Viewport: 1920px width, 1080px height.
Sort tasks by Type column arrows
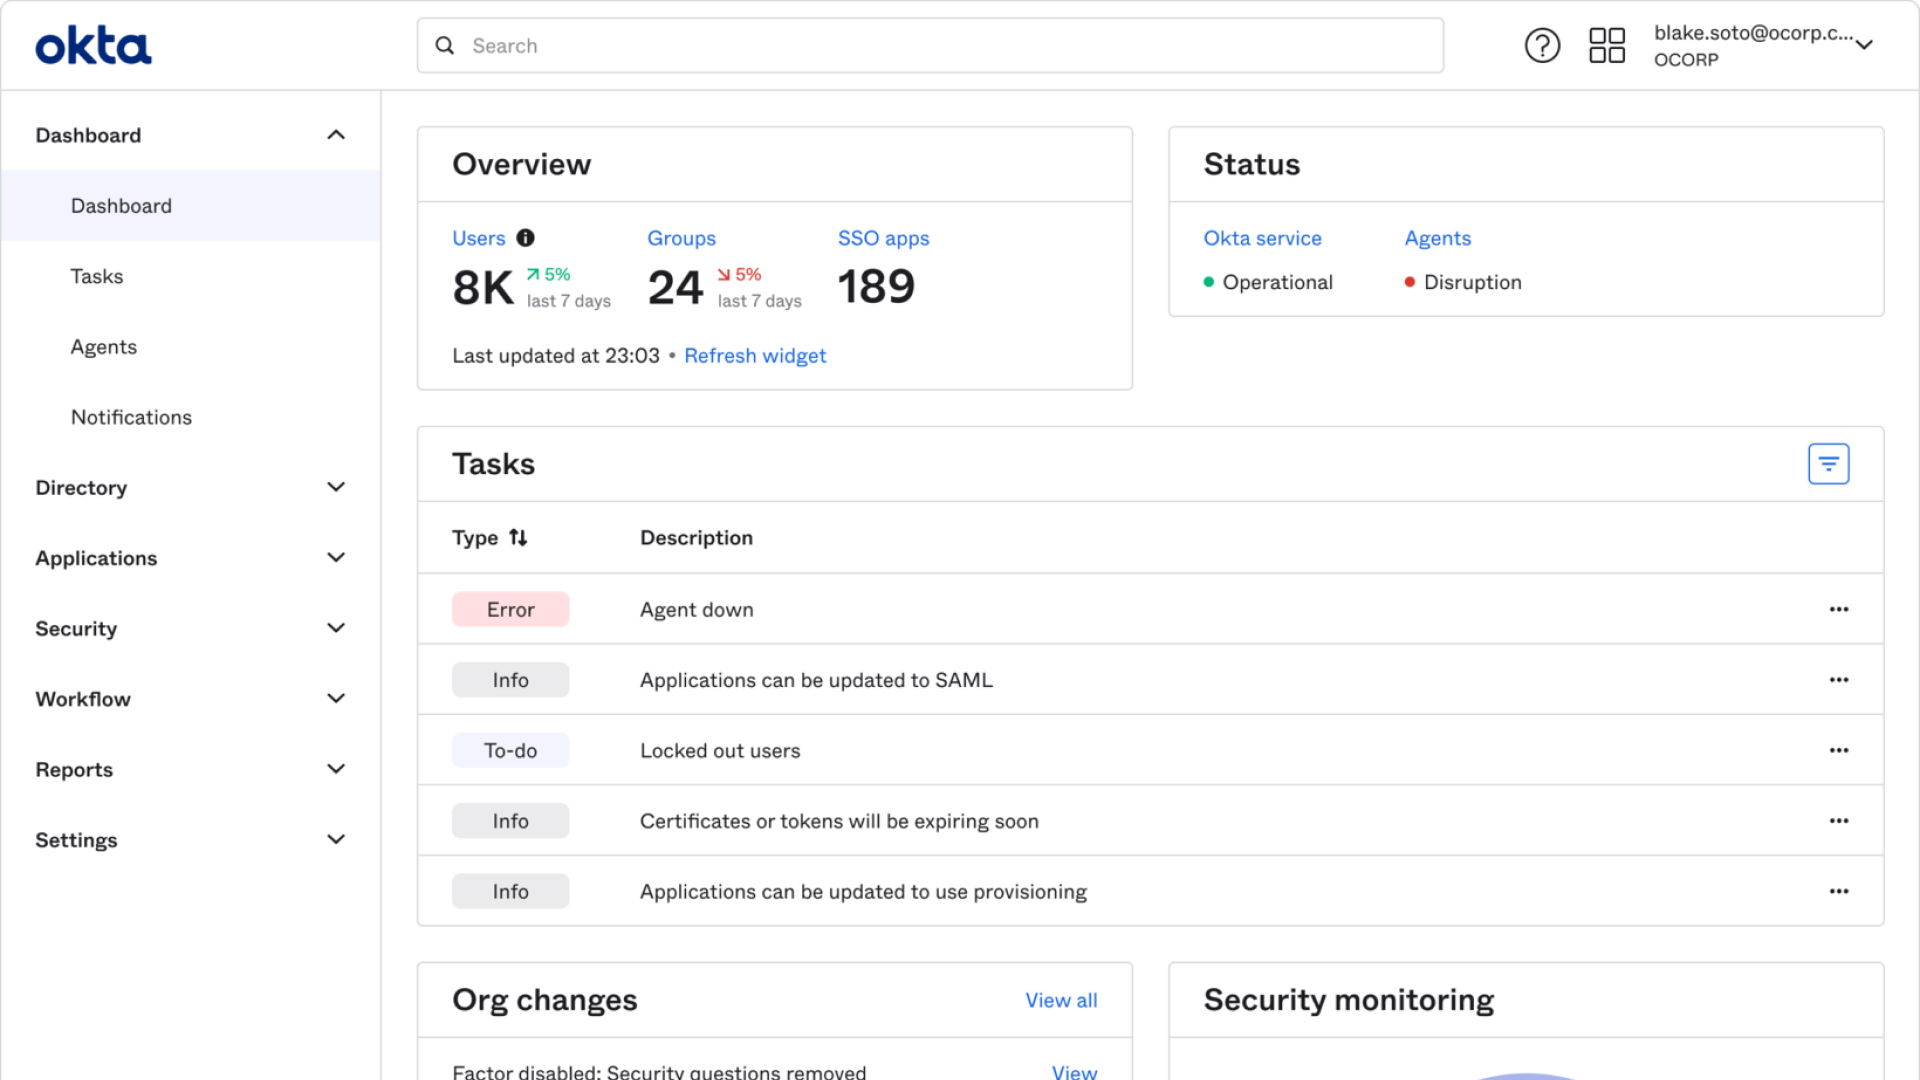click(x=518, y=538)
